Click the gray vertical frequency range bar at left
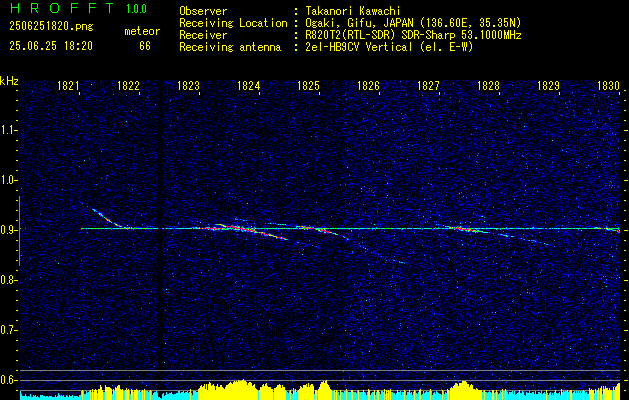Viewport: 629px width, 400px height. point(19,231)
